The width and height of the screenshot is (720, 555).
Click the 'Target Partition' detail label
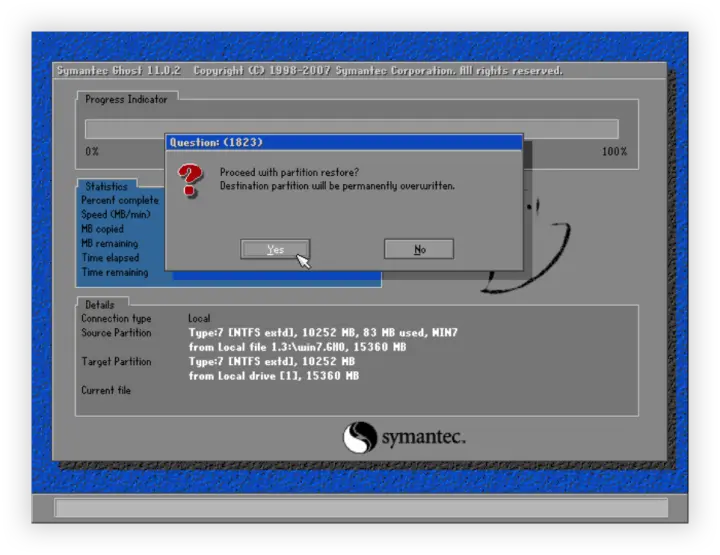pyautogui.click(x=116, y=361)
